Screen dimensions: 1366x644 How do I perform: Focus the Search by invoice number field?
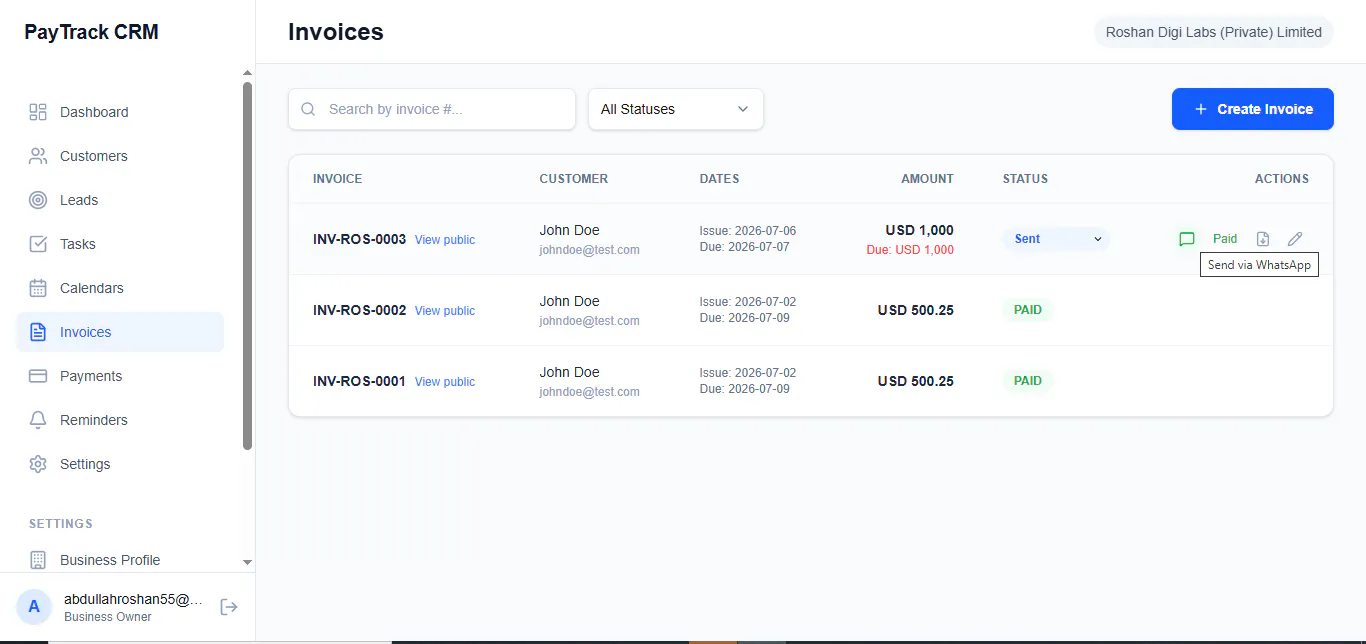point(432,109)
